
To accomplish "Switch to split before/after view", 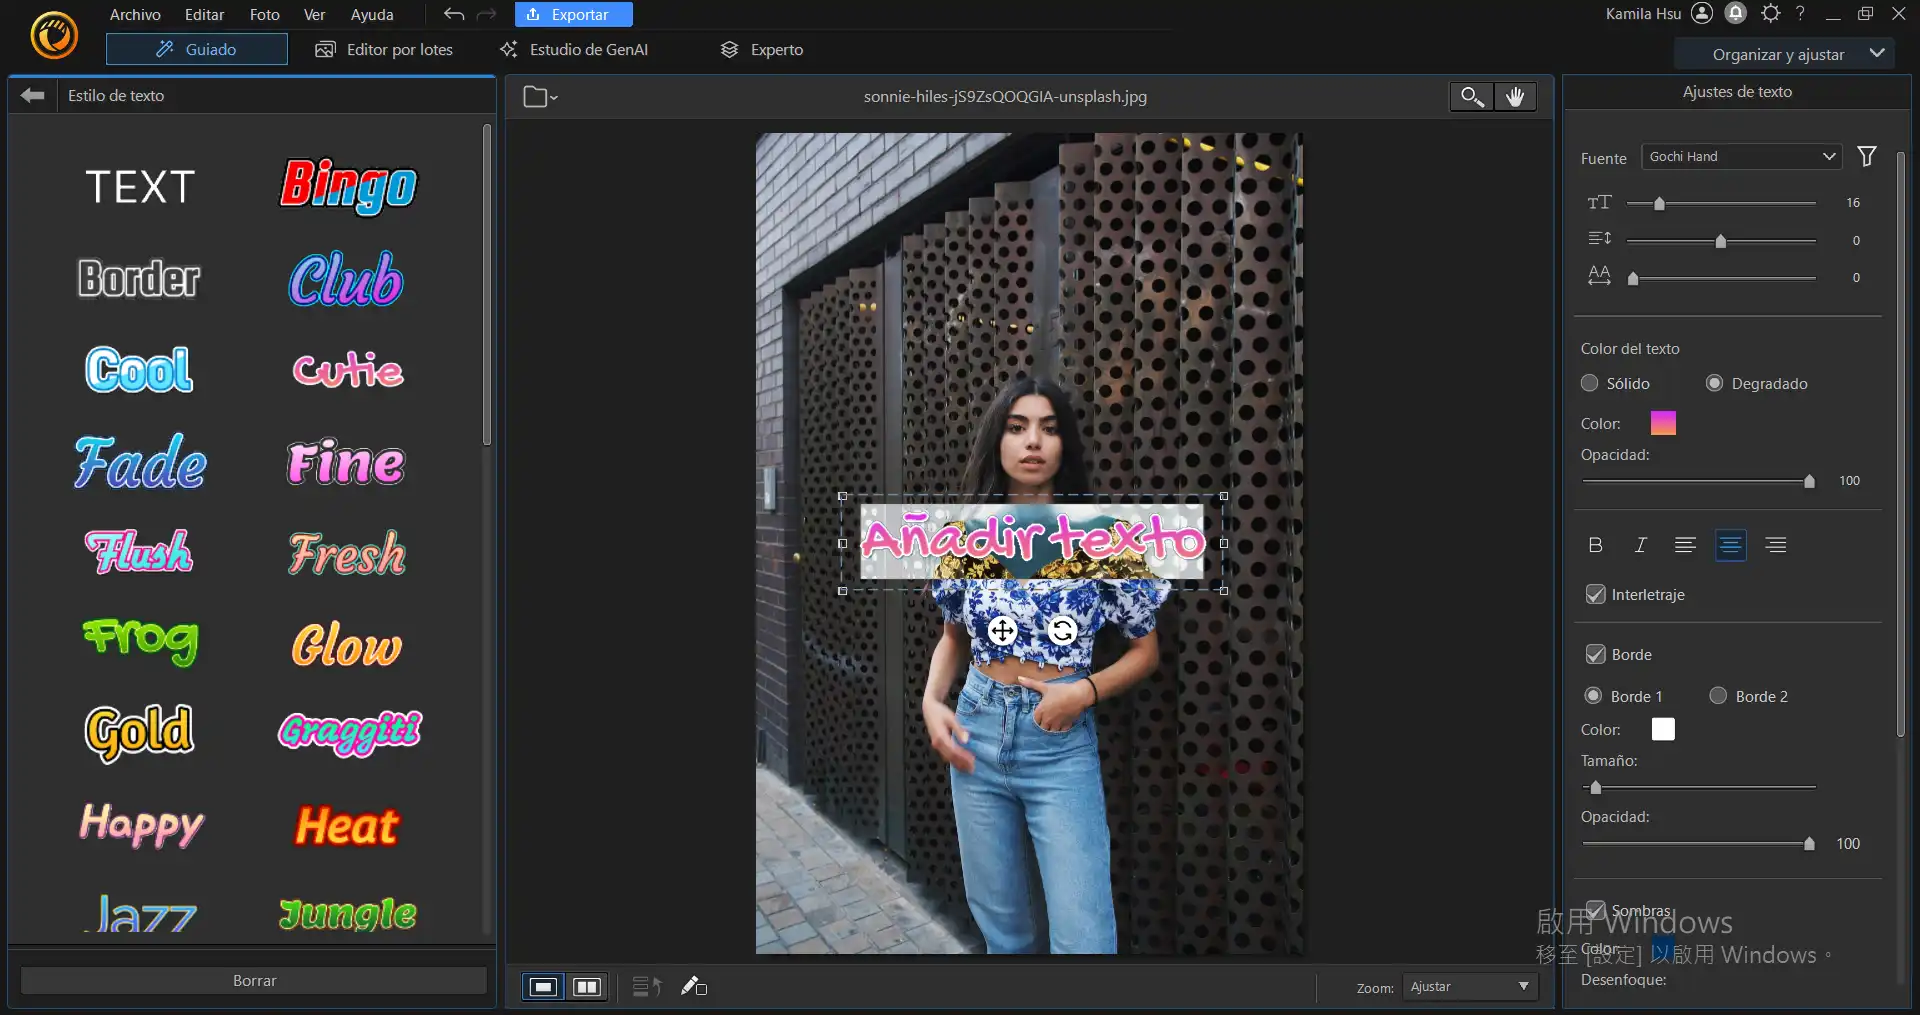I will pos(587,987).
